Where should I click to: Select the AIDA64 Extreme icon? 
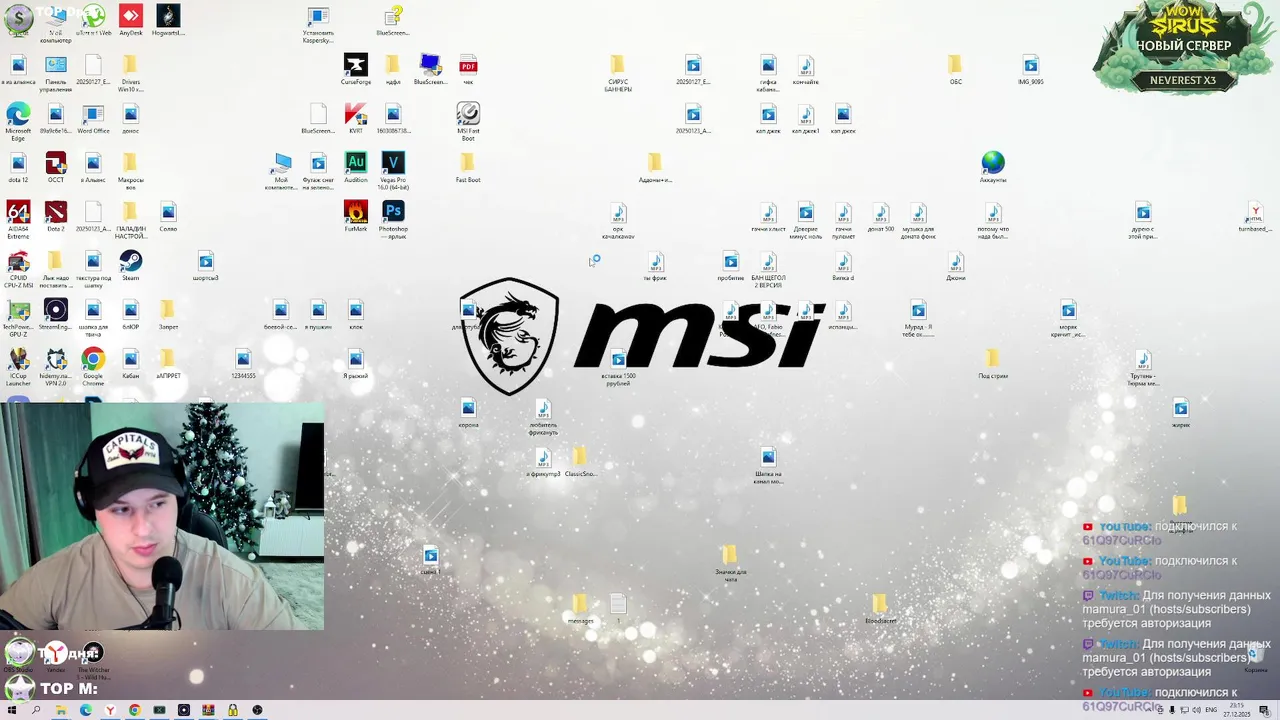[x=18, y=219]
